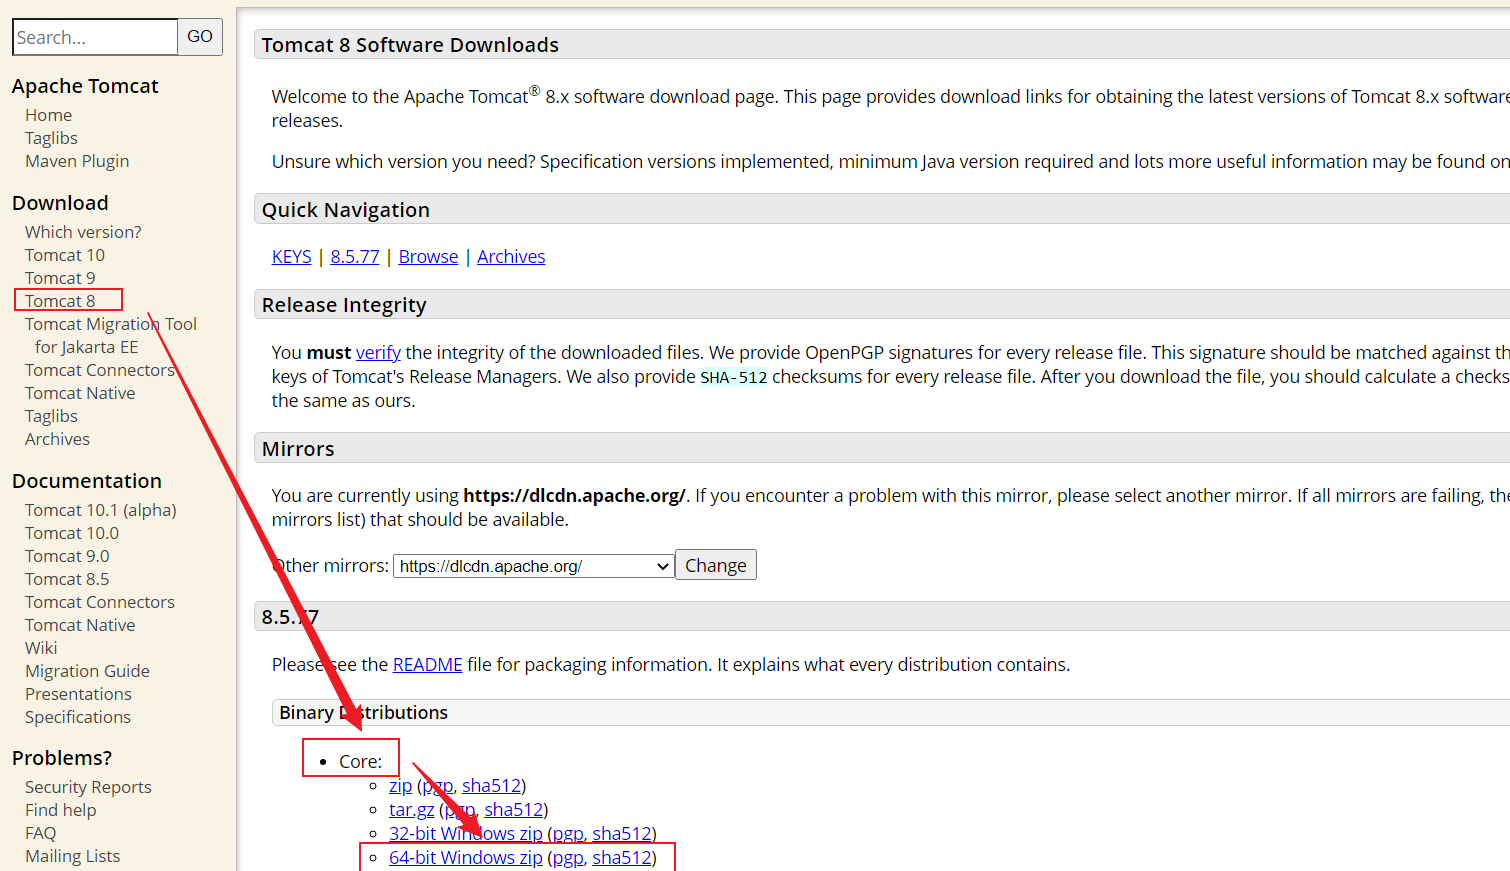Open Tomcat 8.5 documentation
Screen dimensions: 1510x871
point(67,579)
